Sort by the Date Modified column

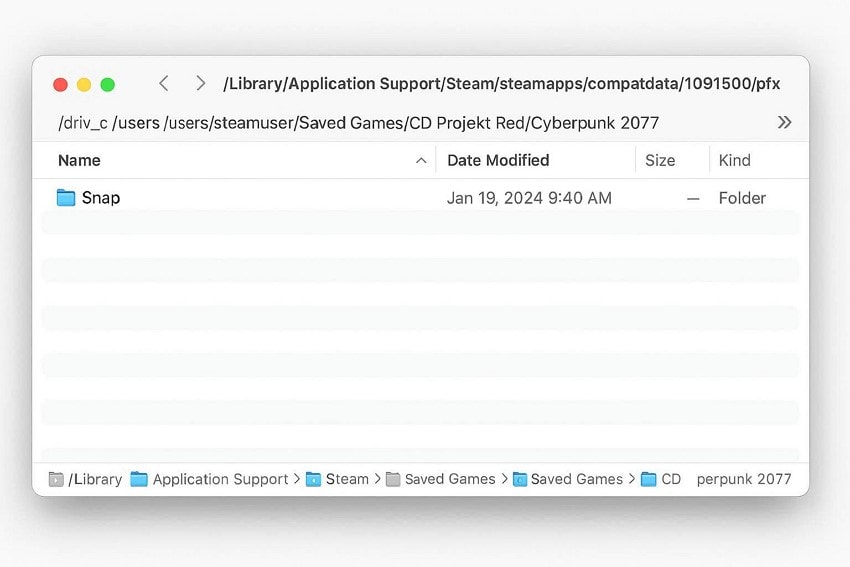click(498, 160)
